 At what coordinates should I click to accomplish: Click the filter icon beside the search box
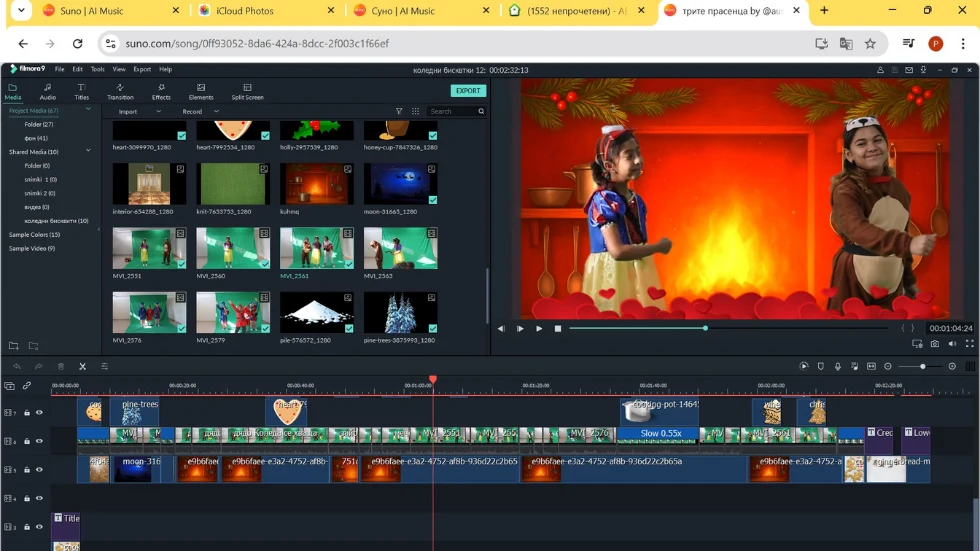399,112
